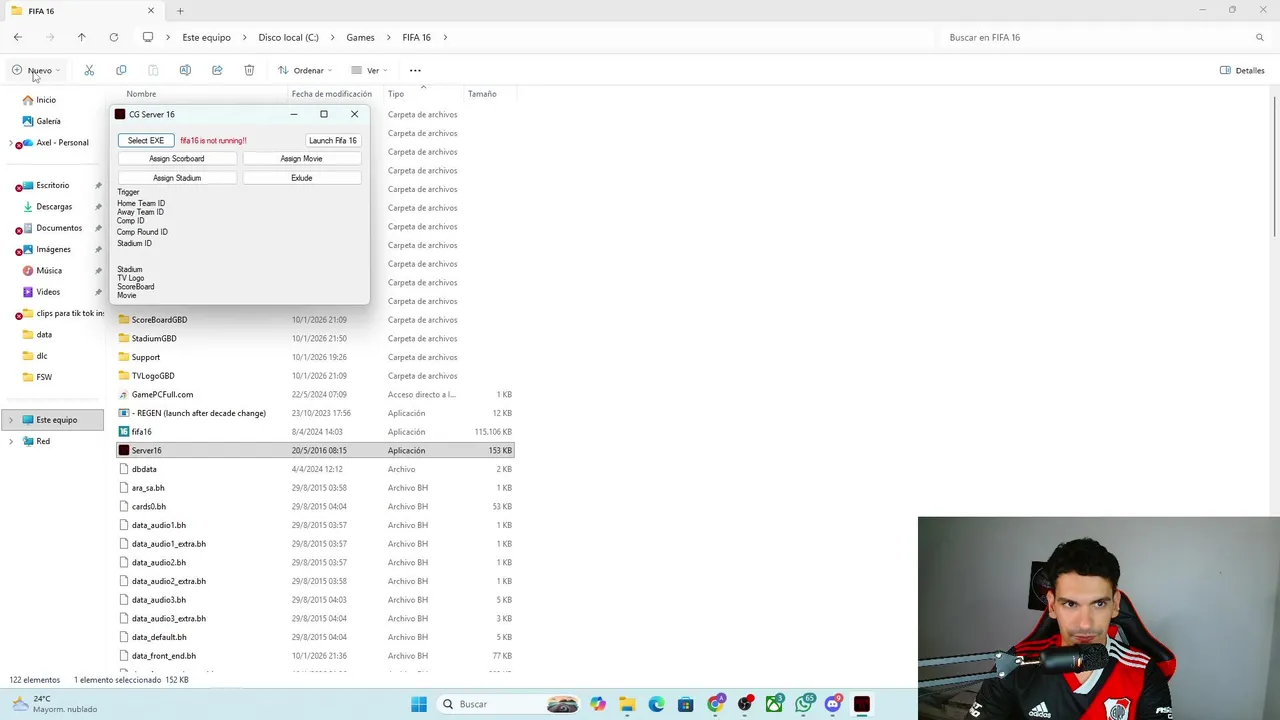The height and width of the screenshot is (720, 1280).
Task: Click the taskbar Buscar search box
Action: coord(510,704)
